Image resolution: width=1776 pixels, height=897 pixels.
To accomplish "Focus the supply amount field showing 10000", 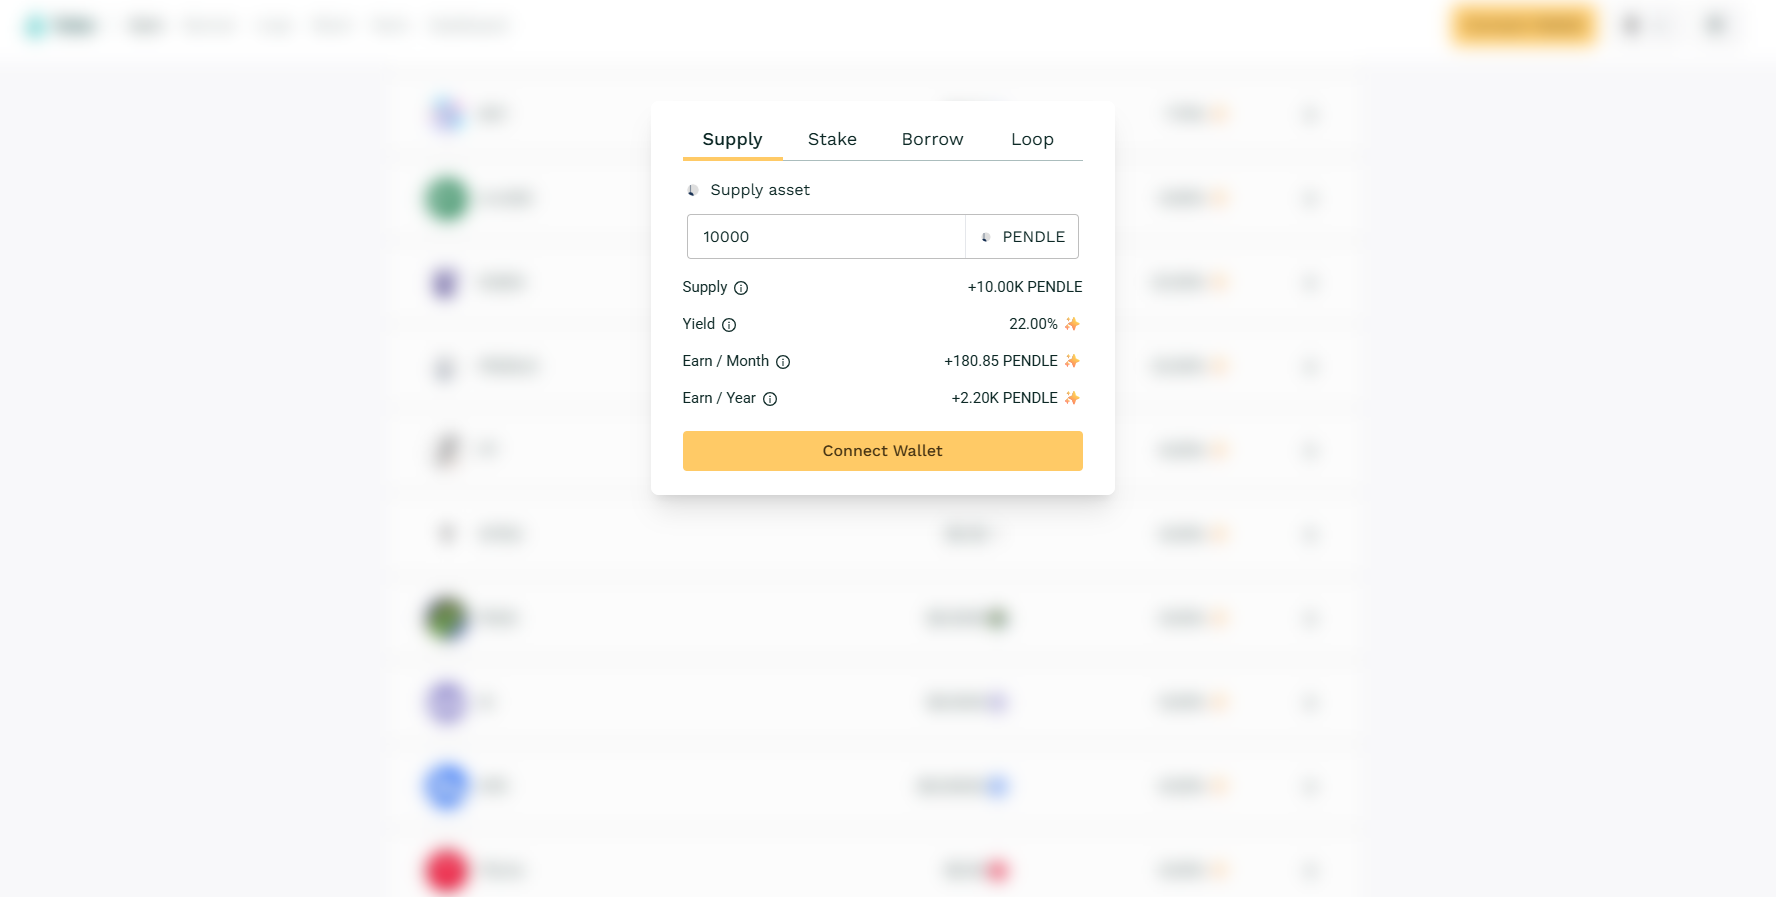I will (826, 237).
